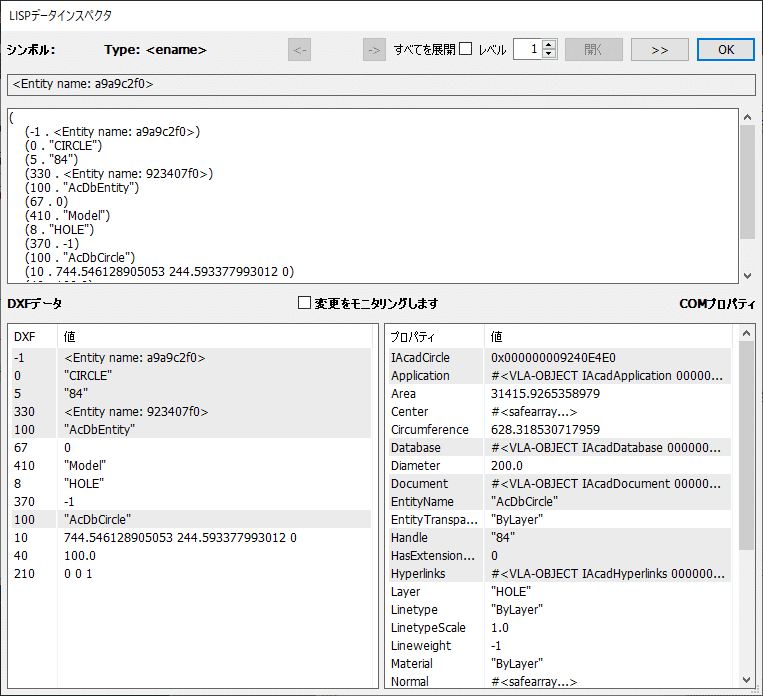Click the down arrow of the LISP list scrollbar

[x=747, y=276]
